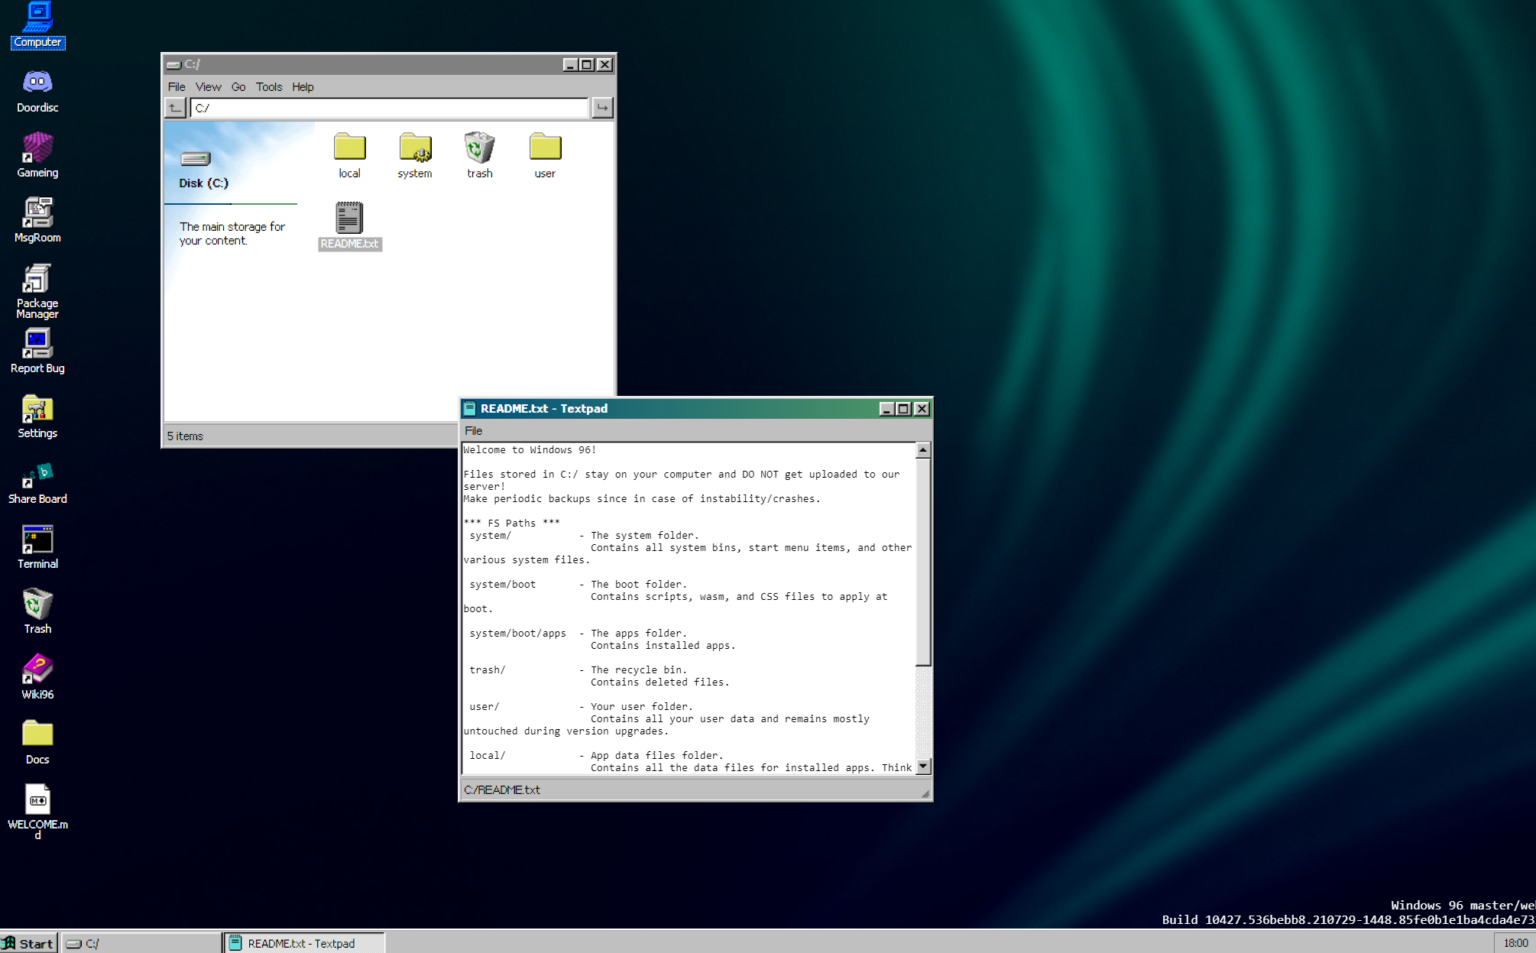The height and width of the screenshot is (953, 1536).
Task: Select the Report Bug desktop icon
Action: [x=37, y=352]
